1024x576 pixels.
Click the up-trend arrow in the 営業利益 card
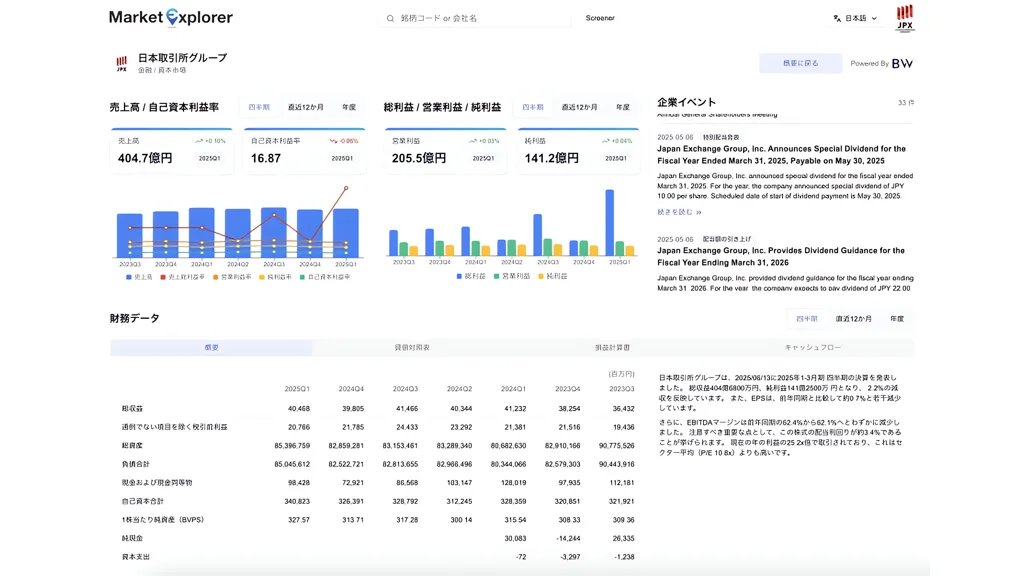(473, 141)
